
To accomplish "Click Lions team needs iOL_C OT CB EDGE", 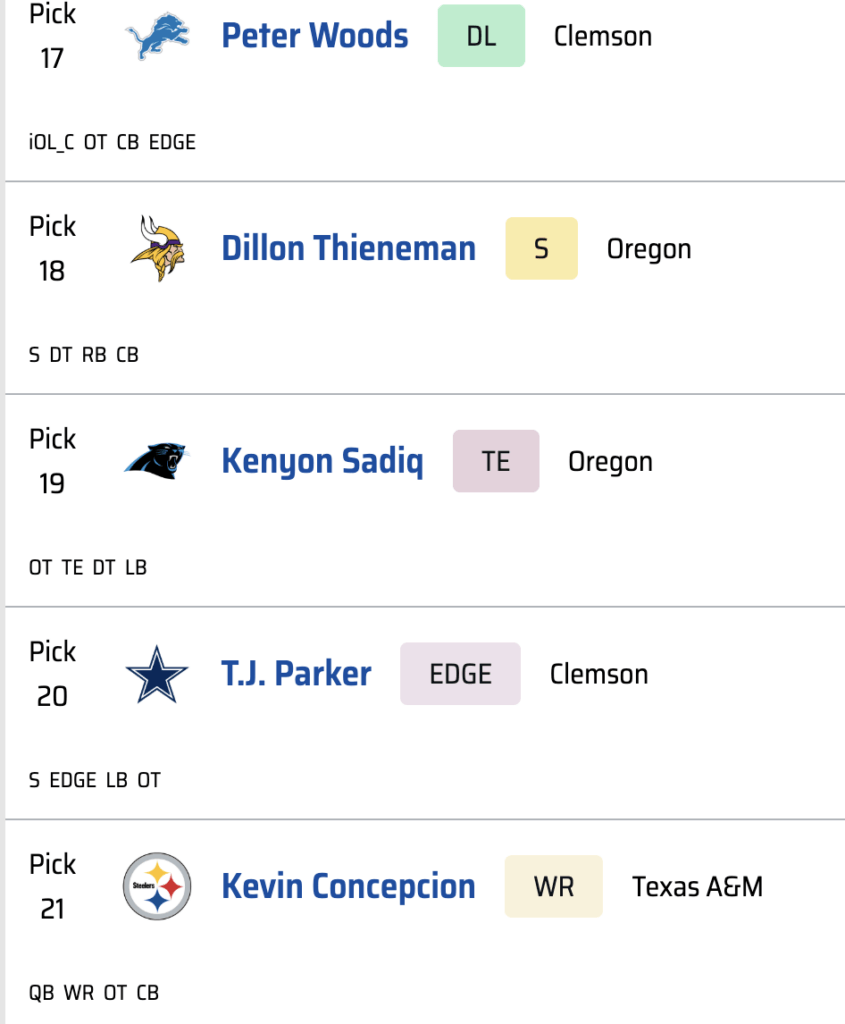I will (x=112, y=142).
